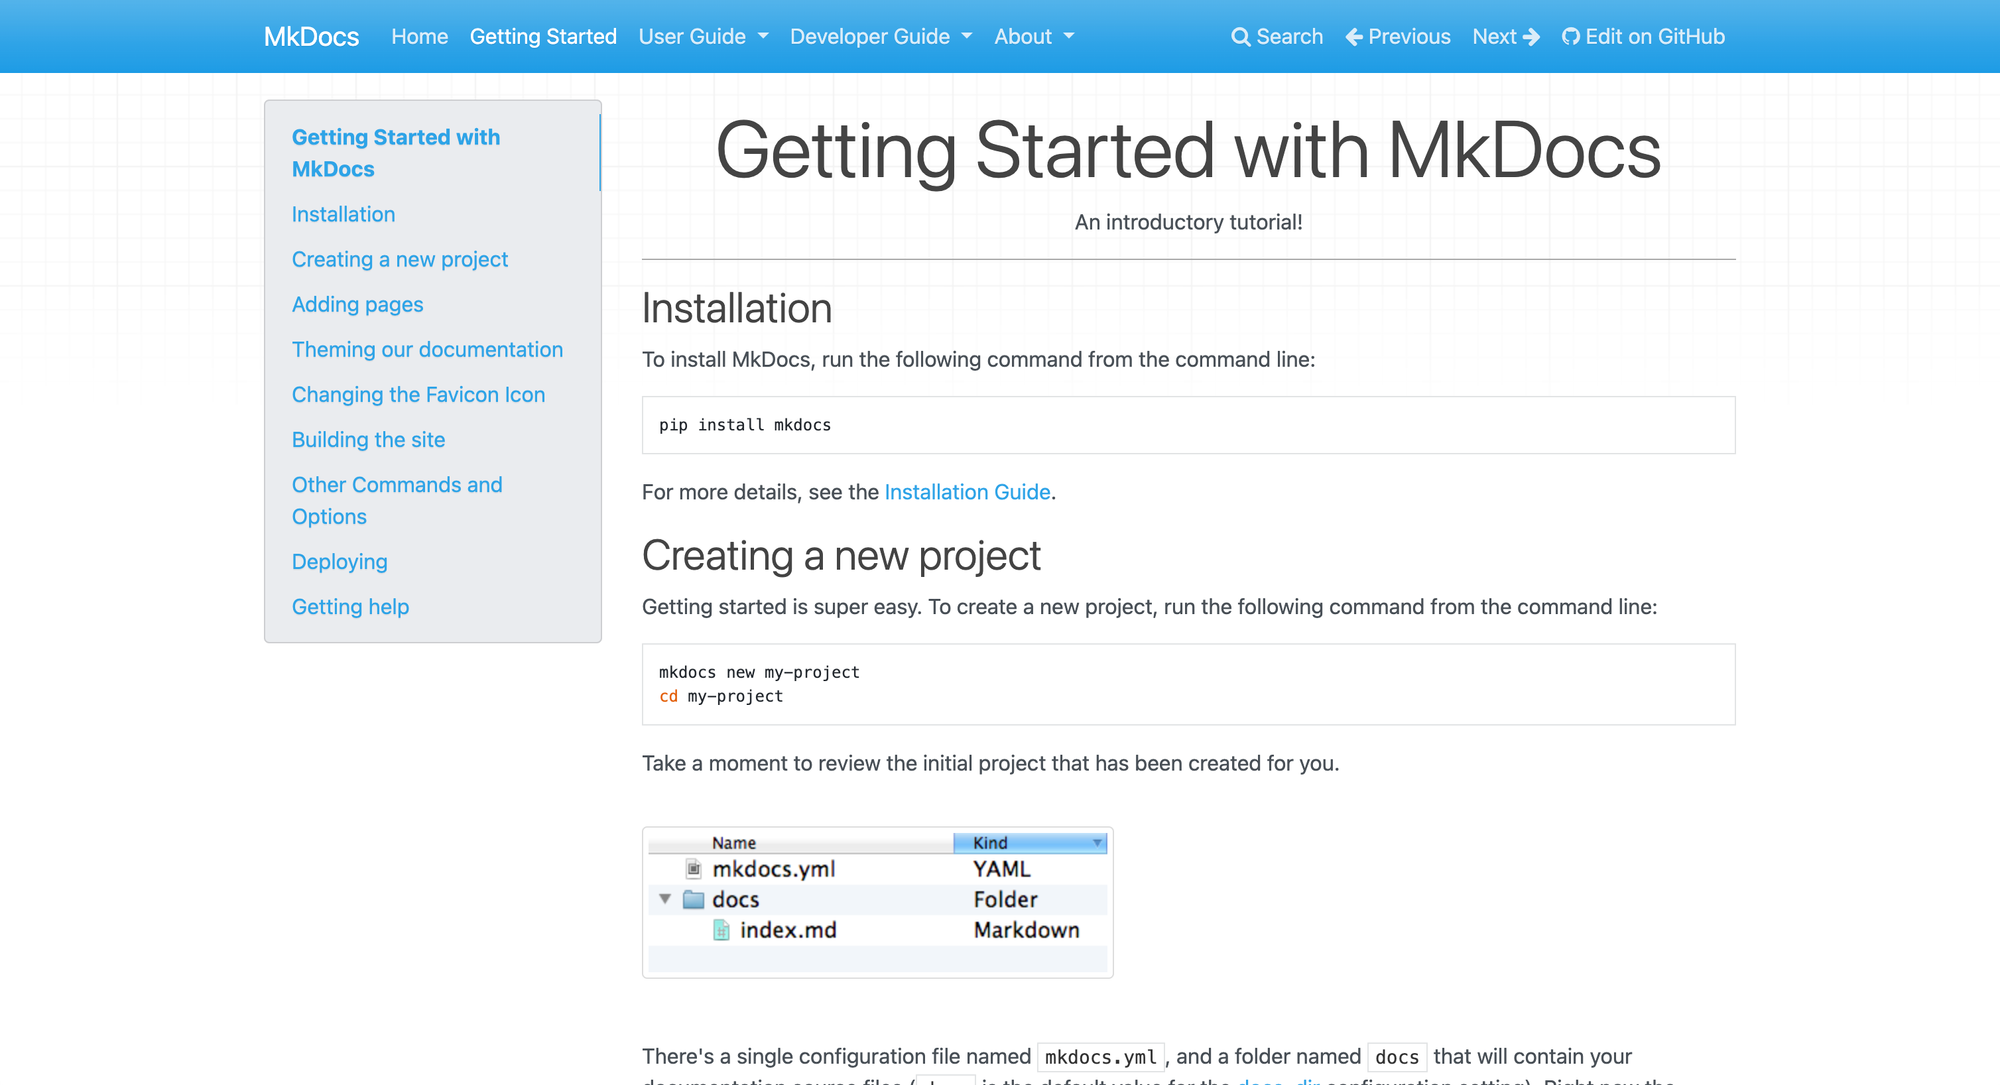Click the YAML file icon beside mkdocs.yml
Image resolution: width=2000 pixels, height=1085 pixels.
(691, 869)
